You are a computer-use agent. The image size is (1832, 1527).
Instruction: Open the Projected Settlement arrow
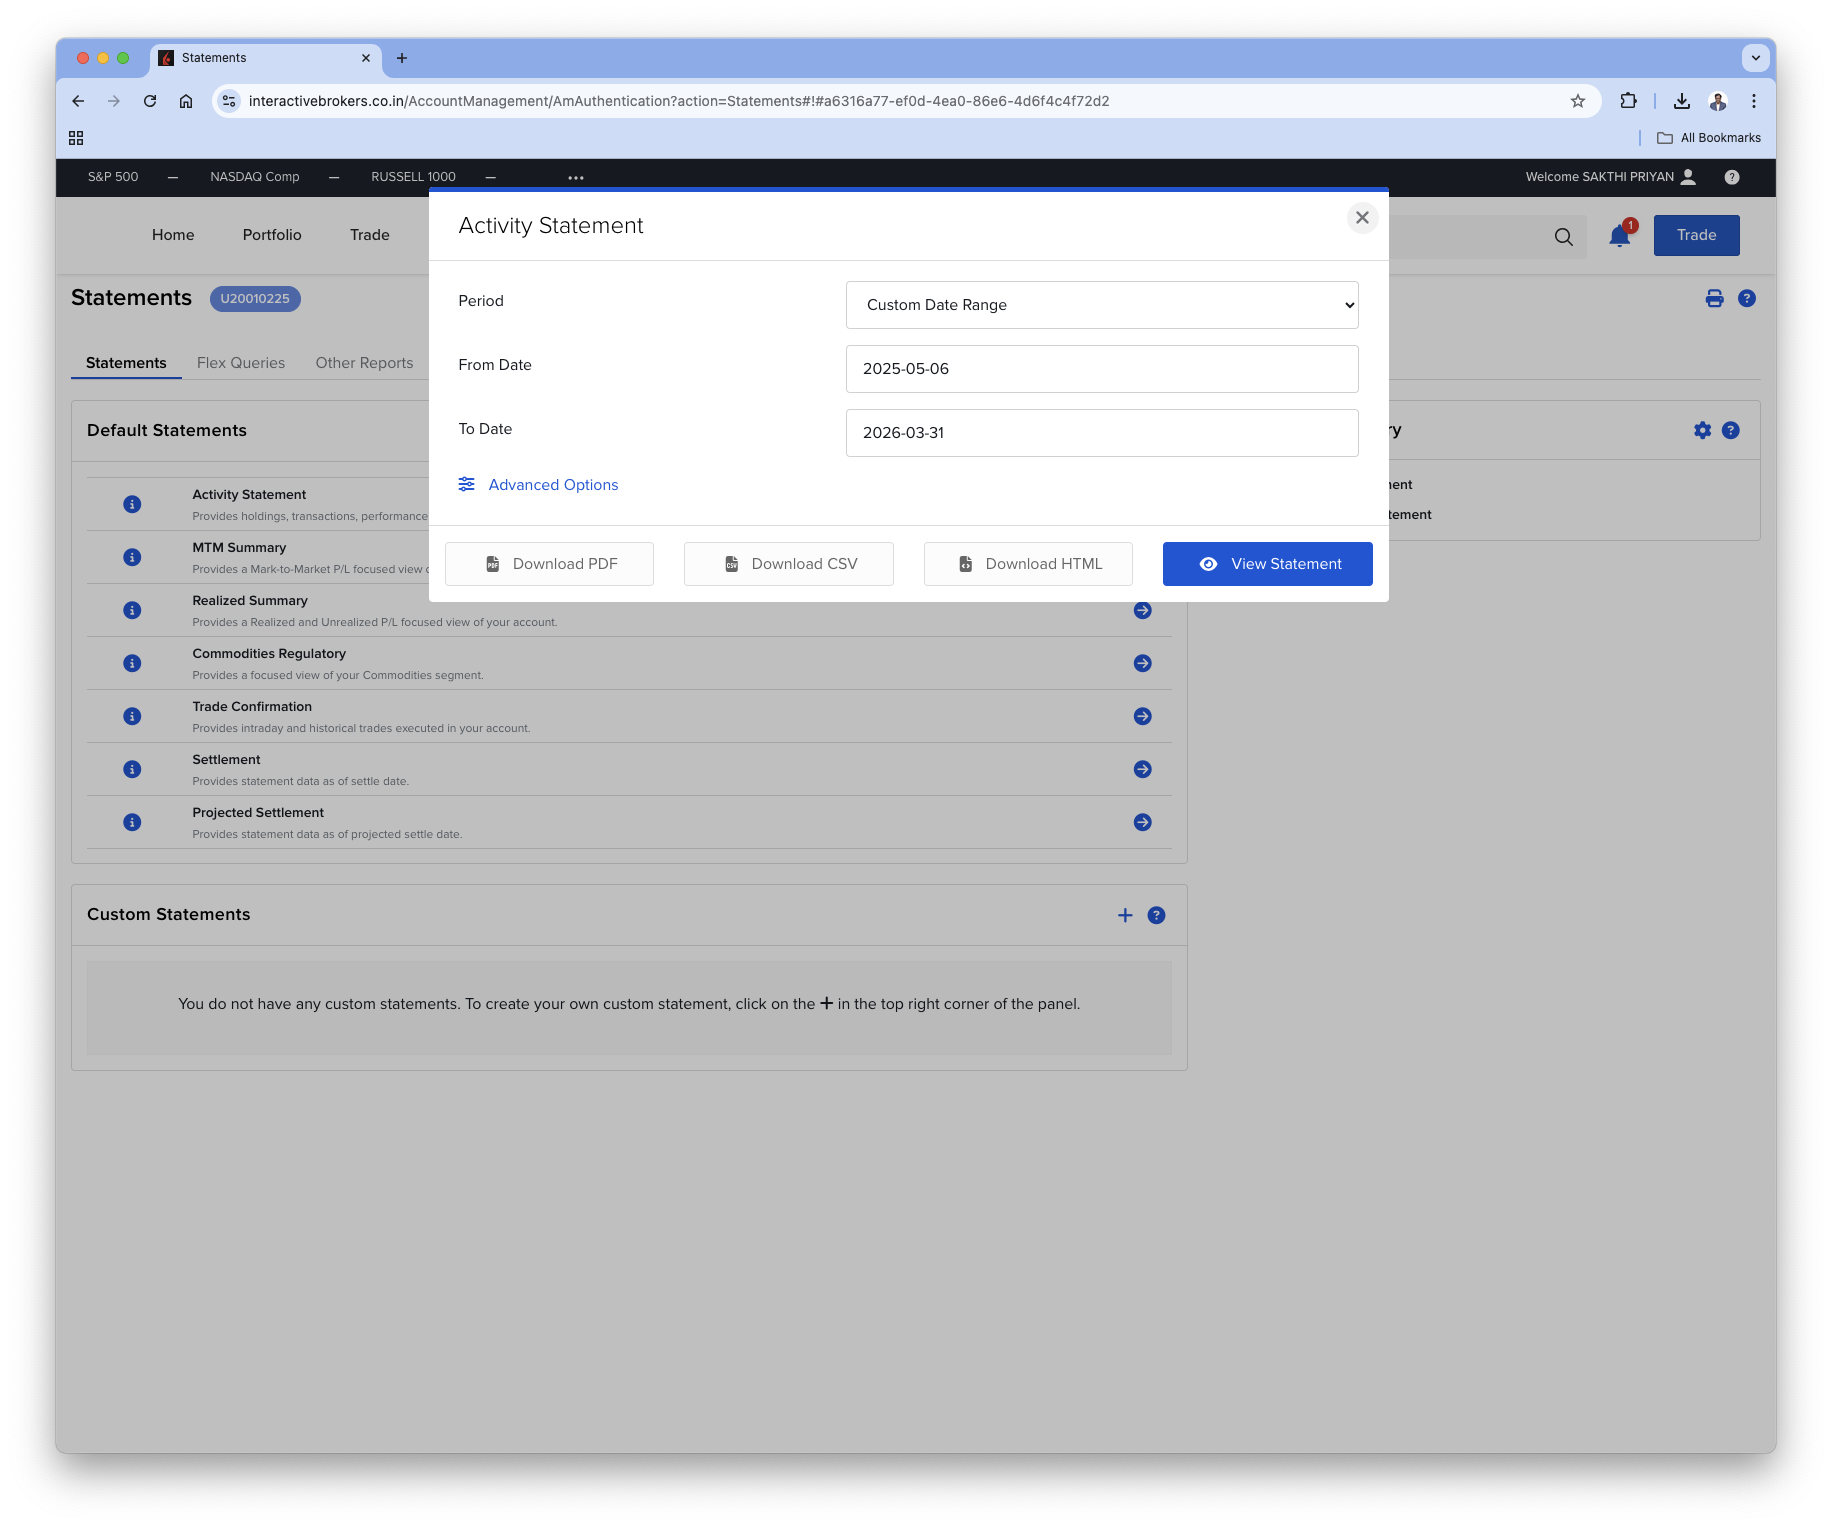coord(1141,822)
